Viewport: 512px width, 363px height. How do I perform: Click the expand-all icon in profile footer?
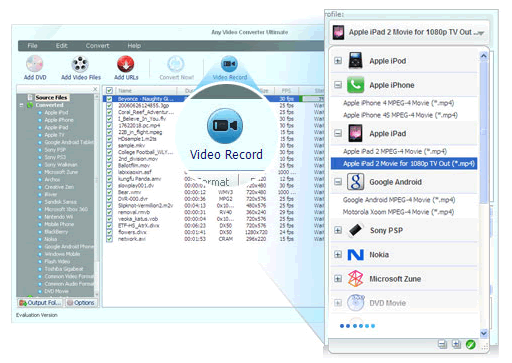(456, 344)
